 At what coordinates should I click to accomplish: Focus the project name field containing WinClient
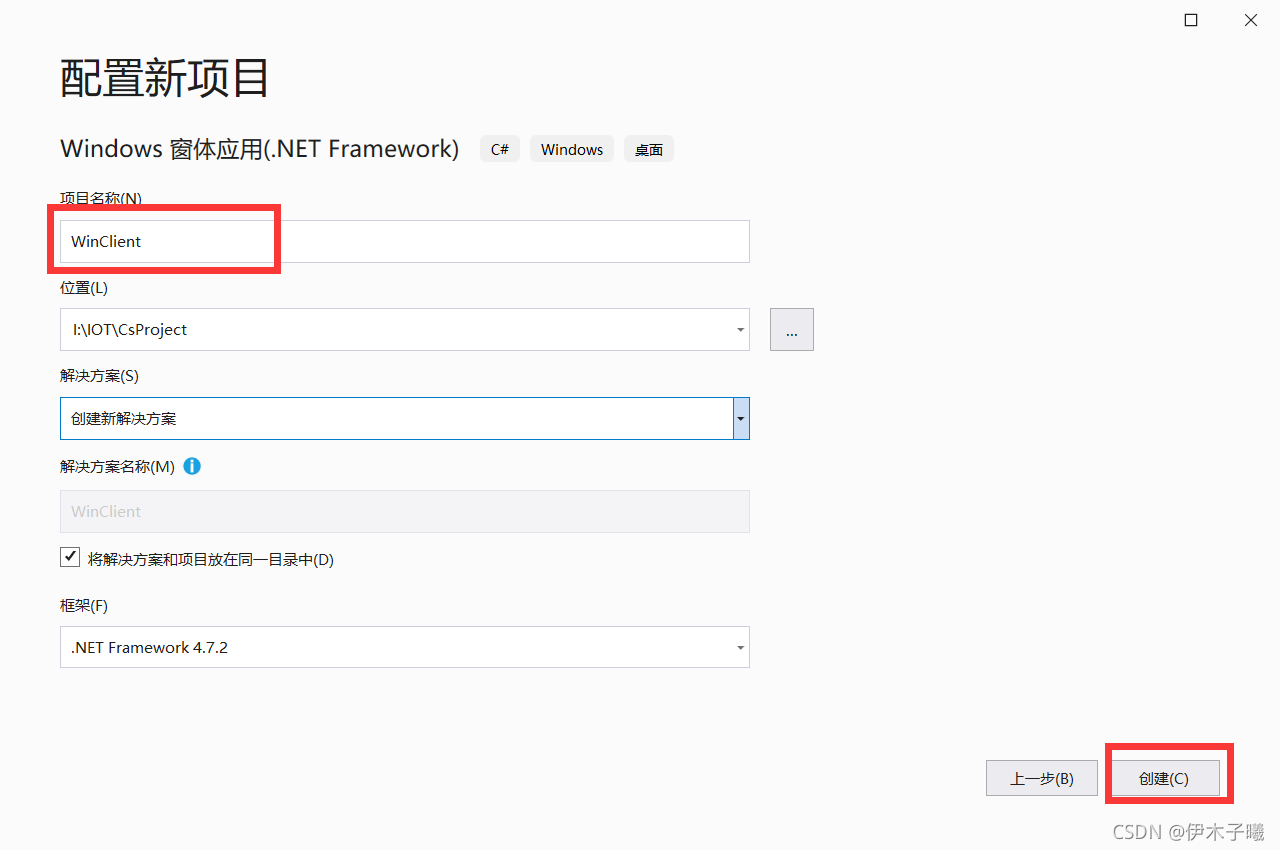(x=405, y=241)
